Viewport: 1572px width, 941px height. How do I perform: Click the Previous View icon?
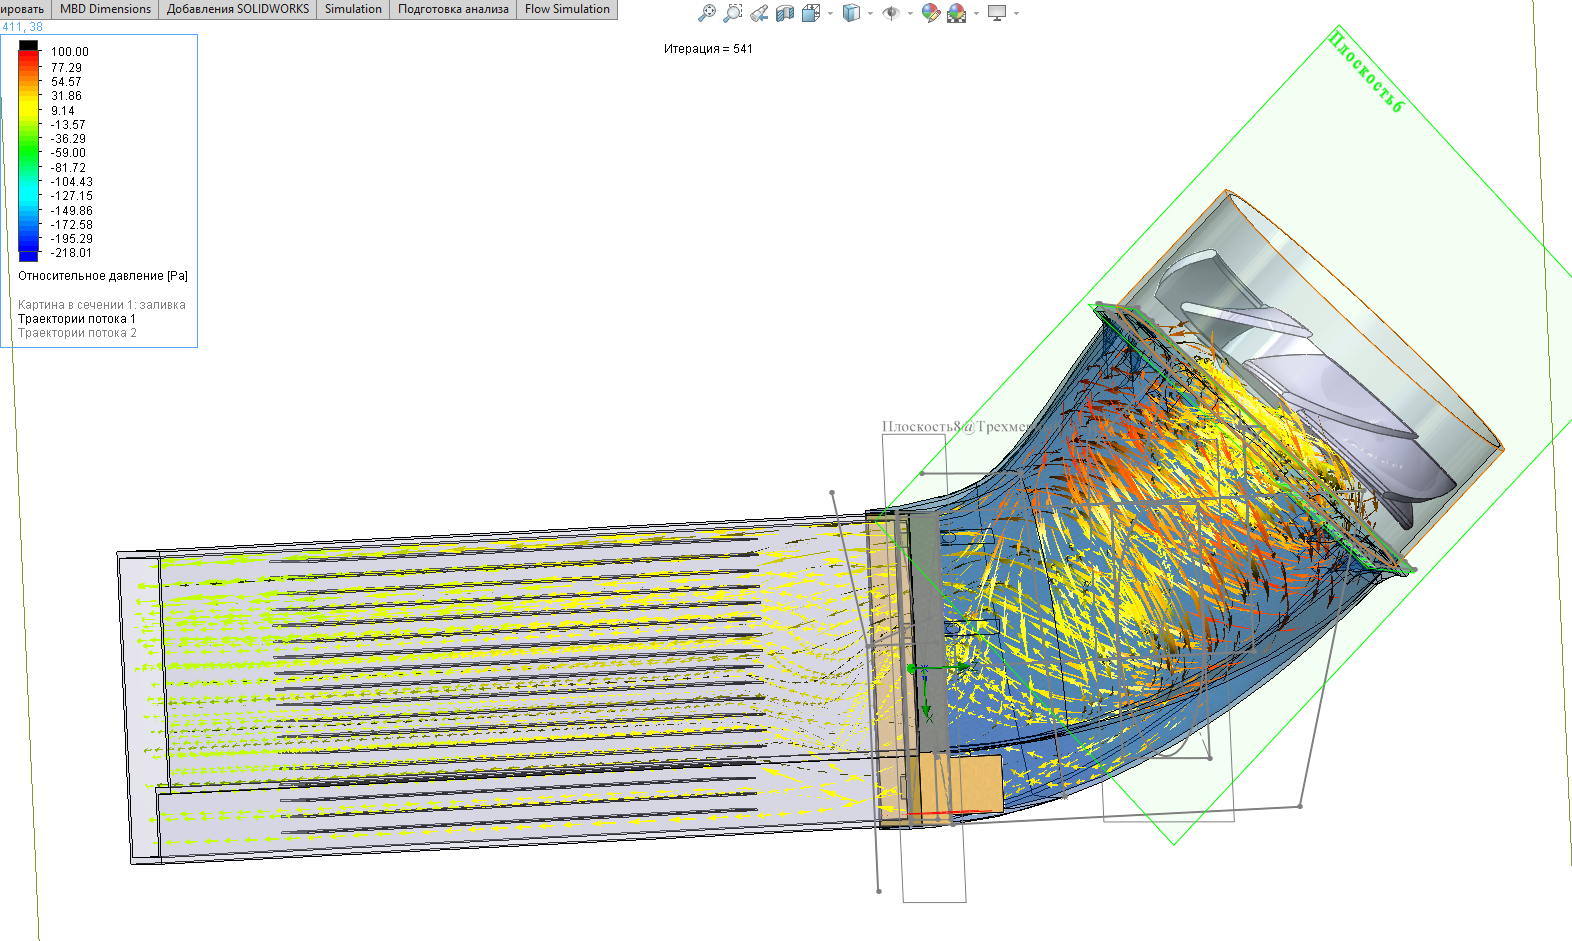pos(759,13)
